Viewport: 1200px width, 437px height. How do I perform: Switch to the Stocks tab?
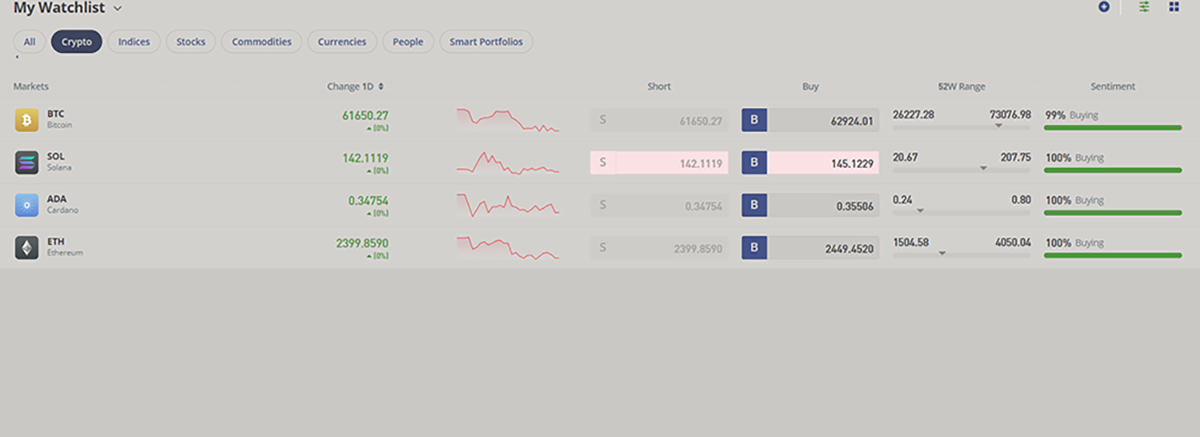190,42
